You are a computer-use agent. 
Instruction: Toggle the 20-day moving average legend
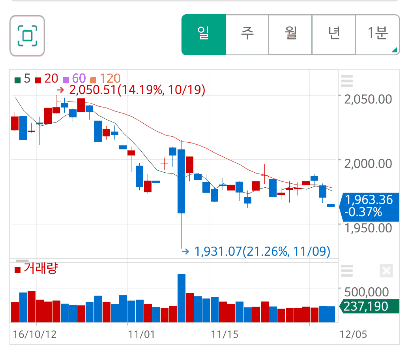pyautogui.click(x=47, y=79)
